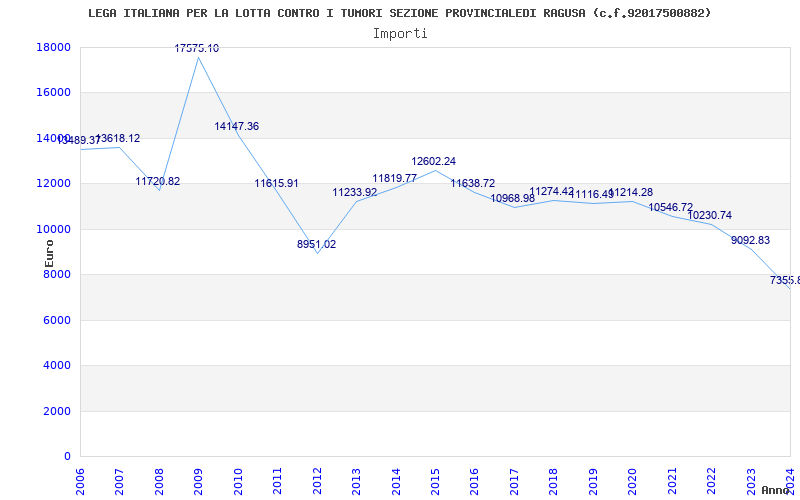Click the 2000 y-axis tick label
800x500 pixels.
click(56, 411)
